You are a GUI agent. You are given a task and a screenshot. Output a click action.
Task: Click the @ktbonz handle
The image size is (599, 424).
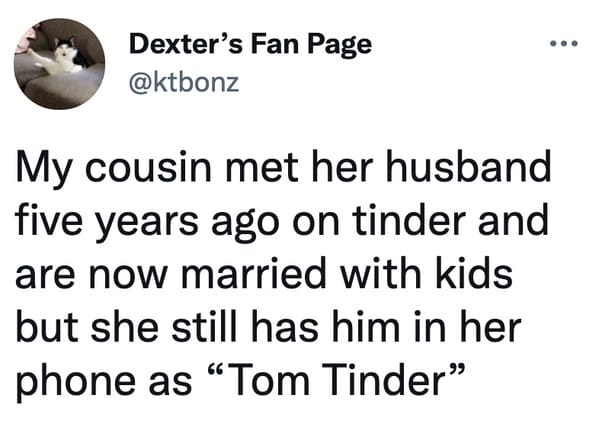click(x=184, y=83)
